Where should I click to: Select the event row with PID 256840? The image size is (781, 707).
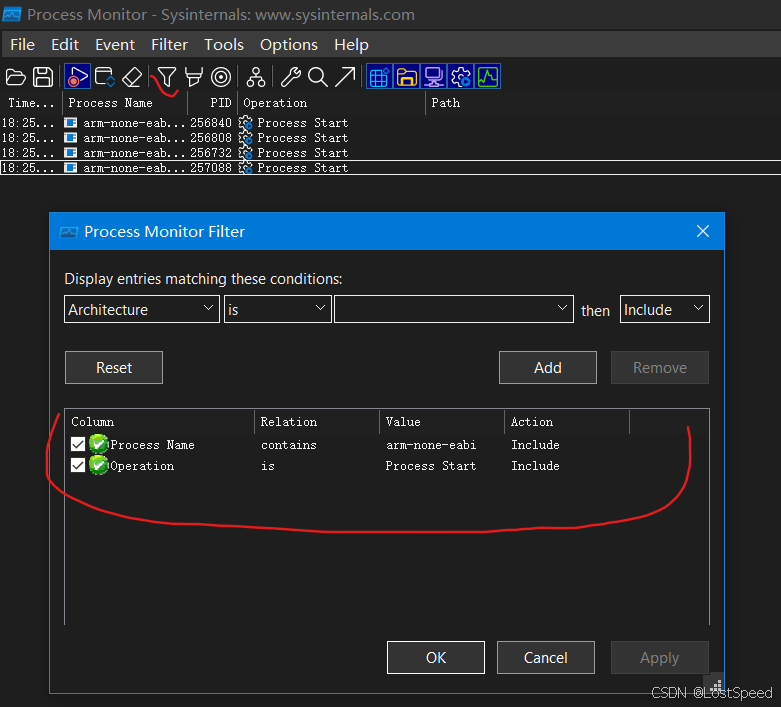pos(390,123)
